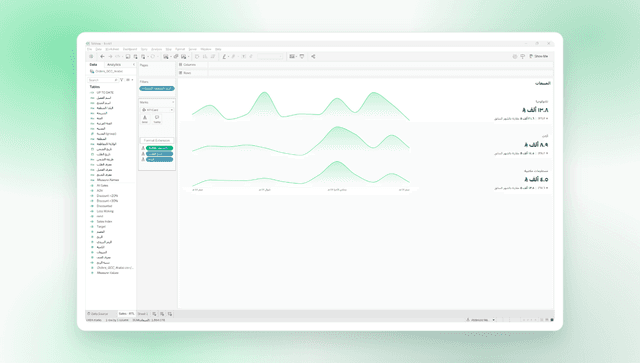
Task: Switch to the Sheet 1 tab
Action: (142, 314)
